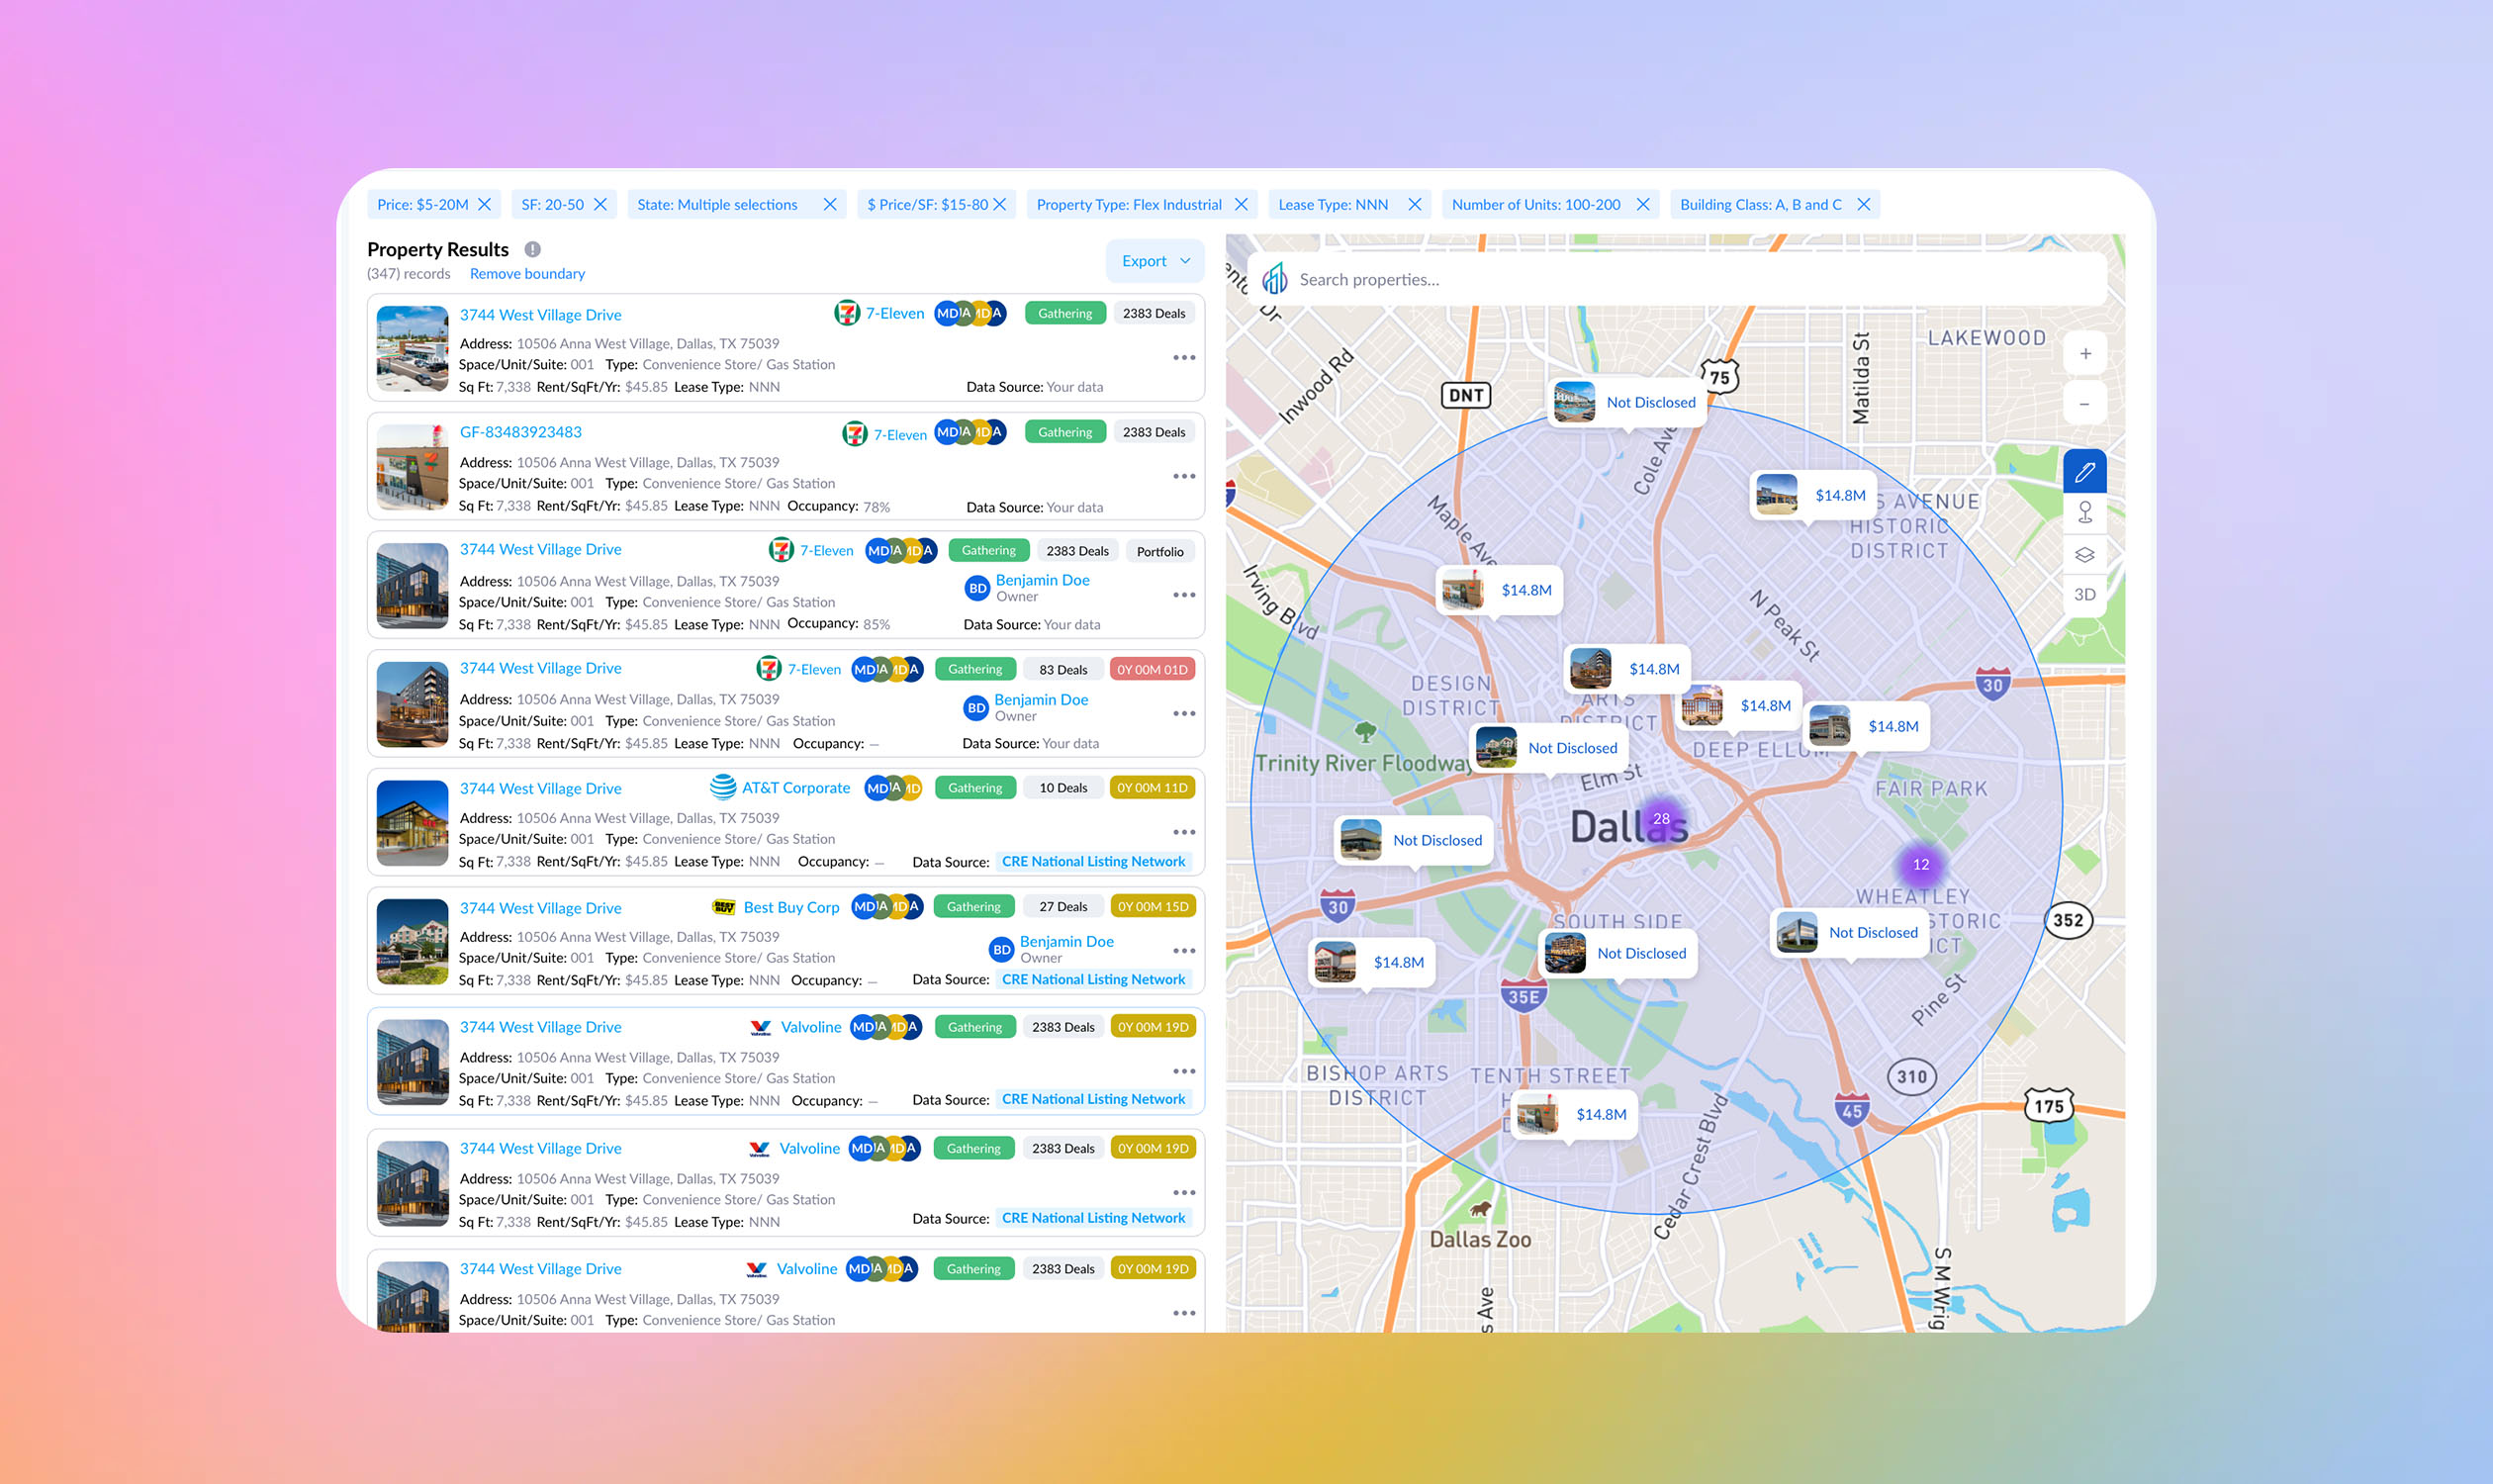
Task: Remove the Price: $5-20M filter chip
Action: pos(484,204)
